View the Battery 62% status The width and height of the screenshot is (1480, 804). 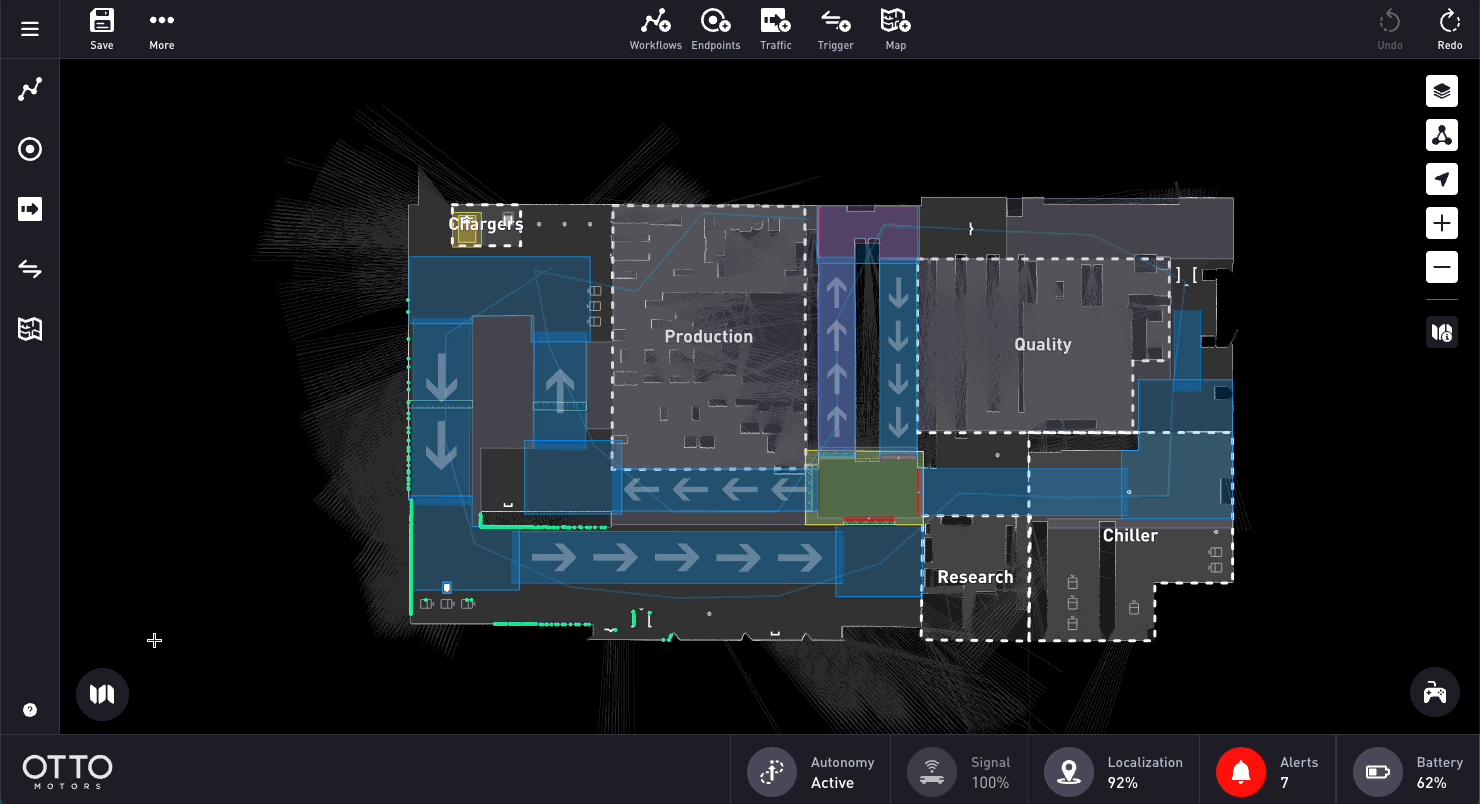pyautogui.click(x=1408, y=772)
